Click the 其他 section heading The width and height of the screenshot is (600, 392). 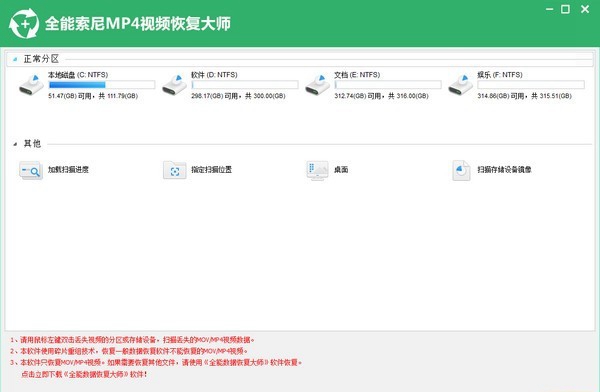(33, 144)
